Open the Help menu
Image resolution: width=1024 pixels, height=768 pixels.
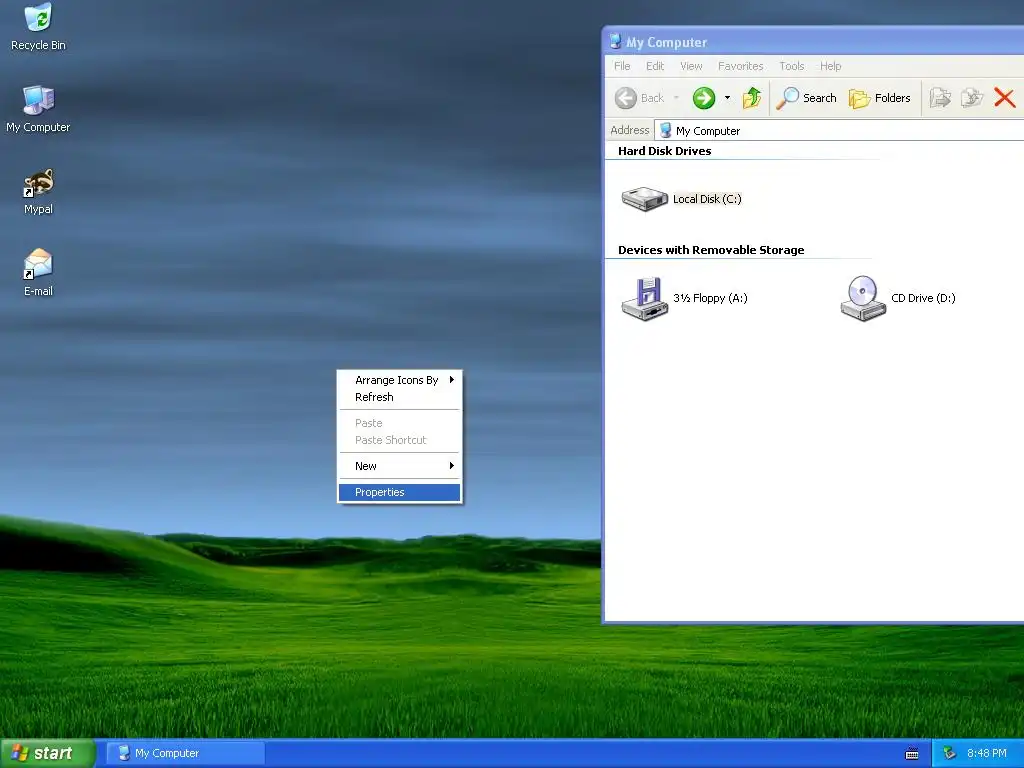click(x=831, y=66)
